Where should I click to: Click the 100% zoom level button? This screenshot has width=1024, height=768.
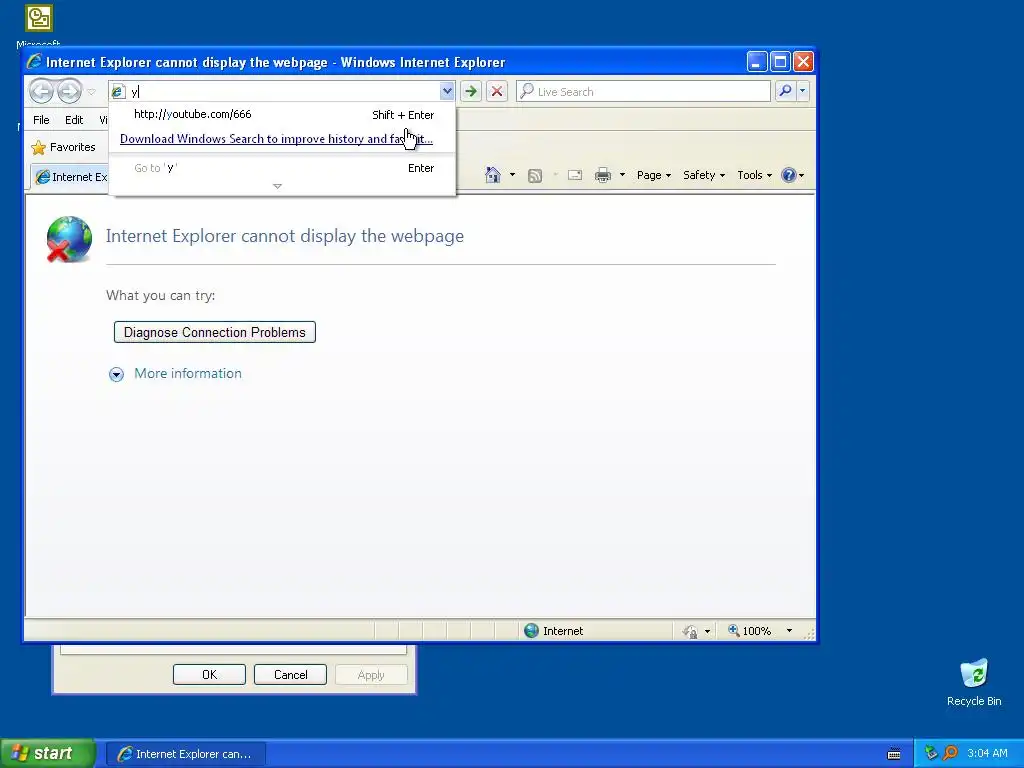(749, 631)
